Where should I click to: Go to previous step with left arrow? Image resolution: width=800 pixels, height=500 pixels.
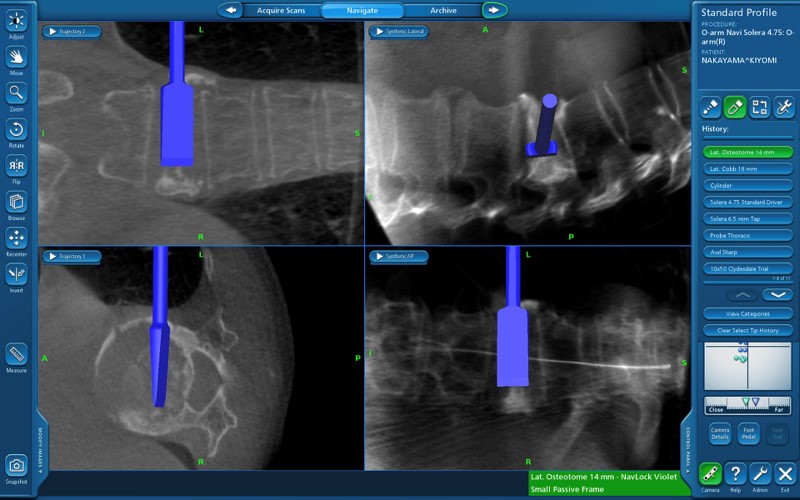(x=231, y=10)
